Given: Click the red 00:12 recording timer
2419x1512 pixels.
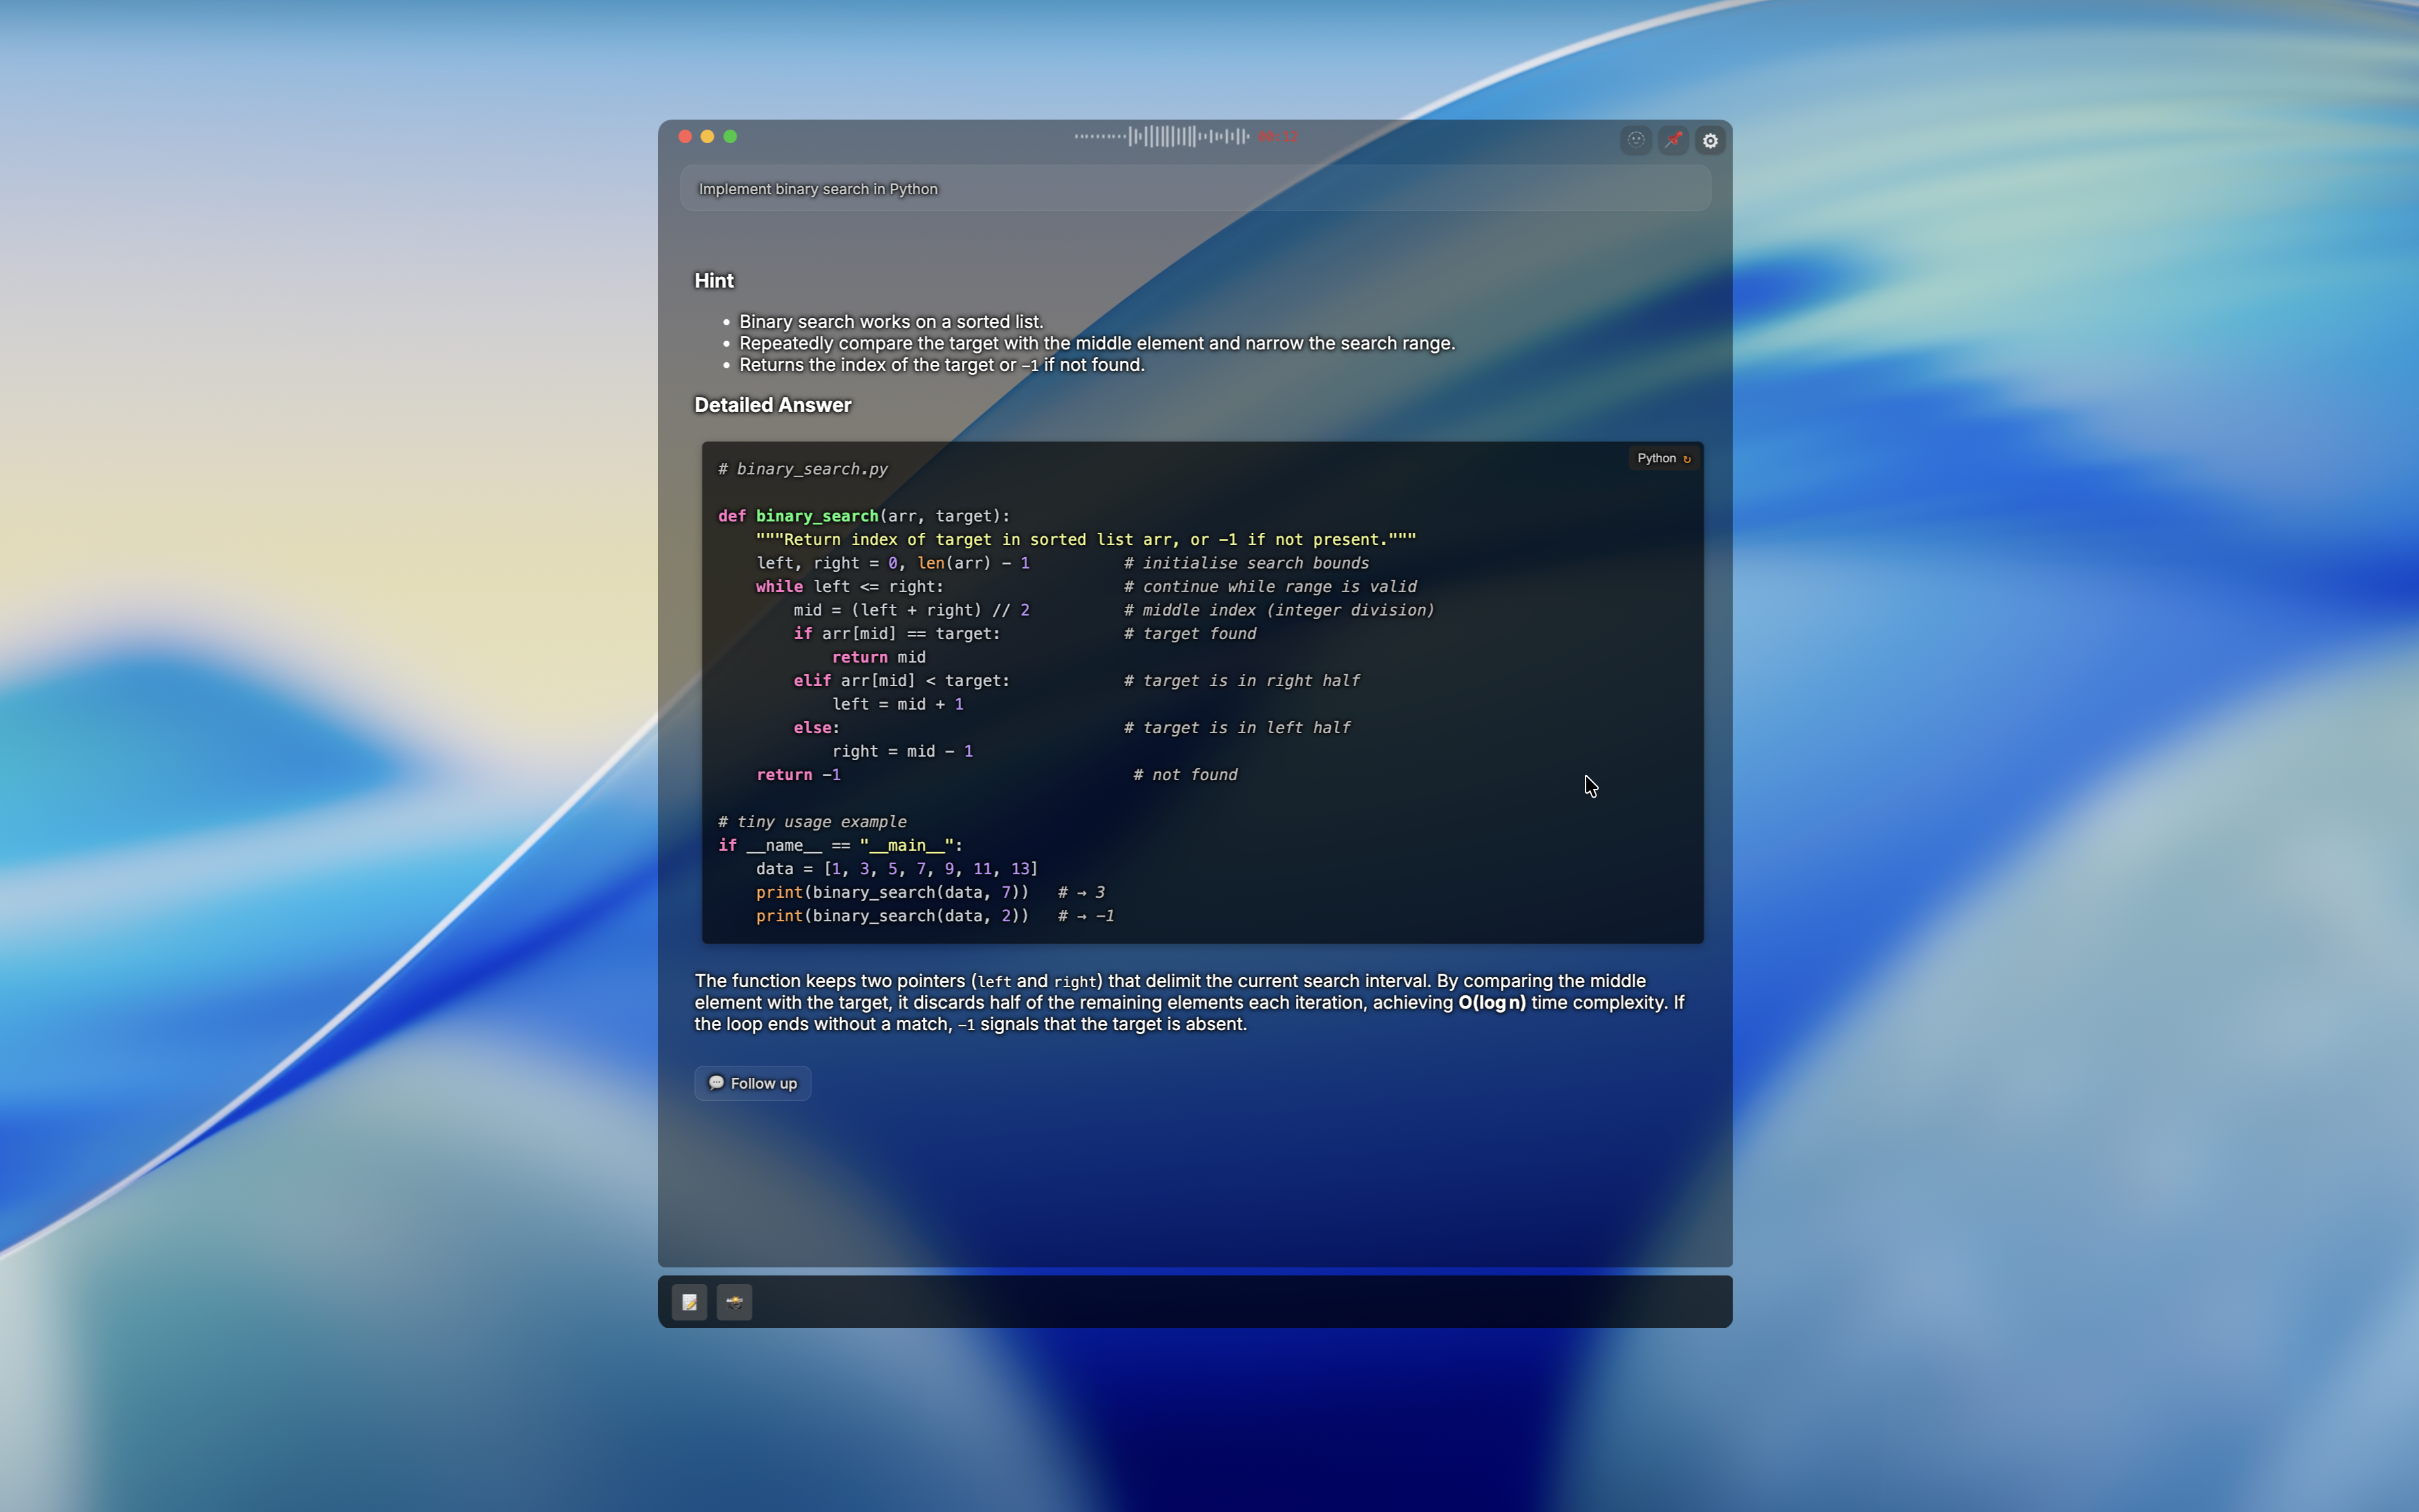Looking at the screenshot, I should pos(1277,137).
